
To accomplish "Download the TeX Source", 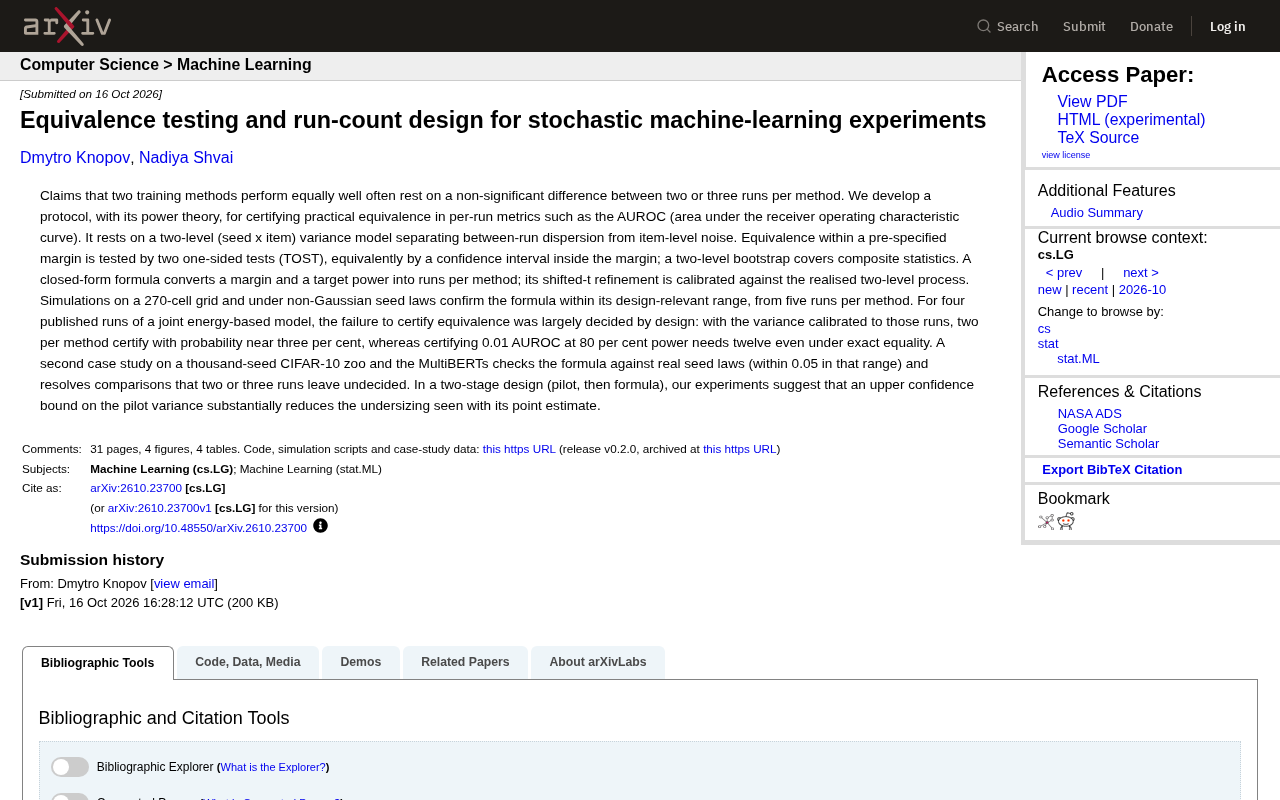I will tap(1098, 138).
